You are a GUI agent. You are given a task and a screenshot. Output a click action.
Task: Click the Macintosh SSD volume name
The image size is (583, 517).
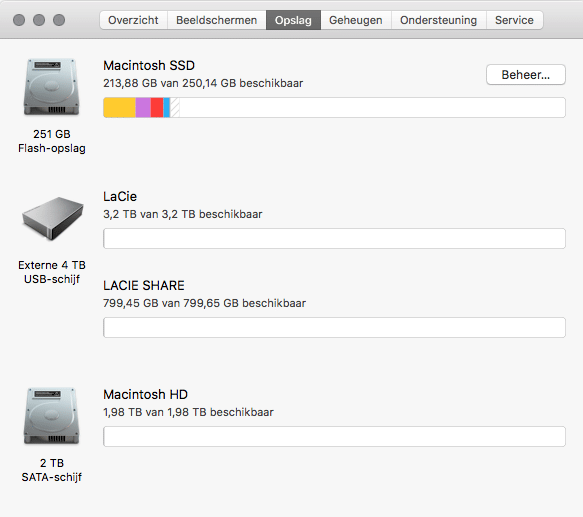pos(149,65)
